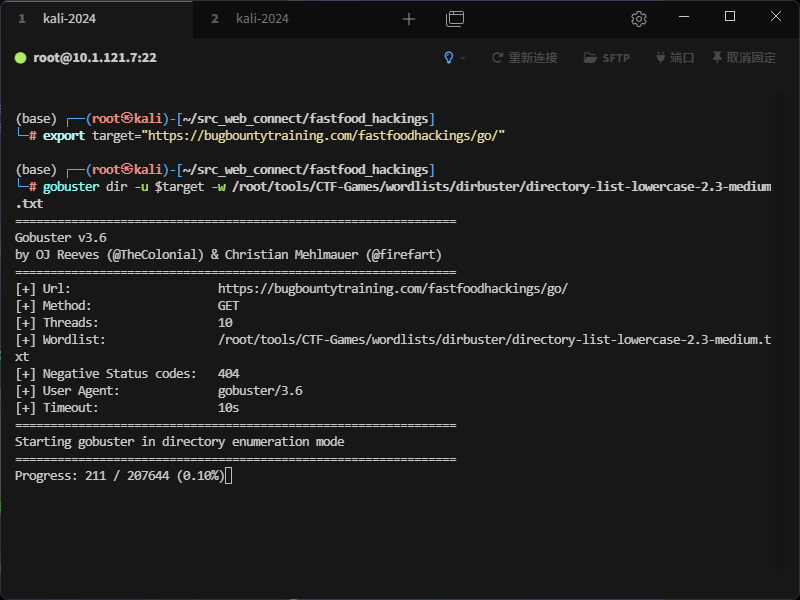Click the reconnect (重新连接) refresh icon
800x600 pixels.
(497, 58)
